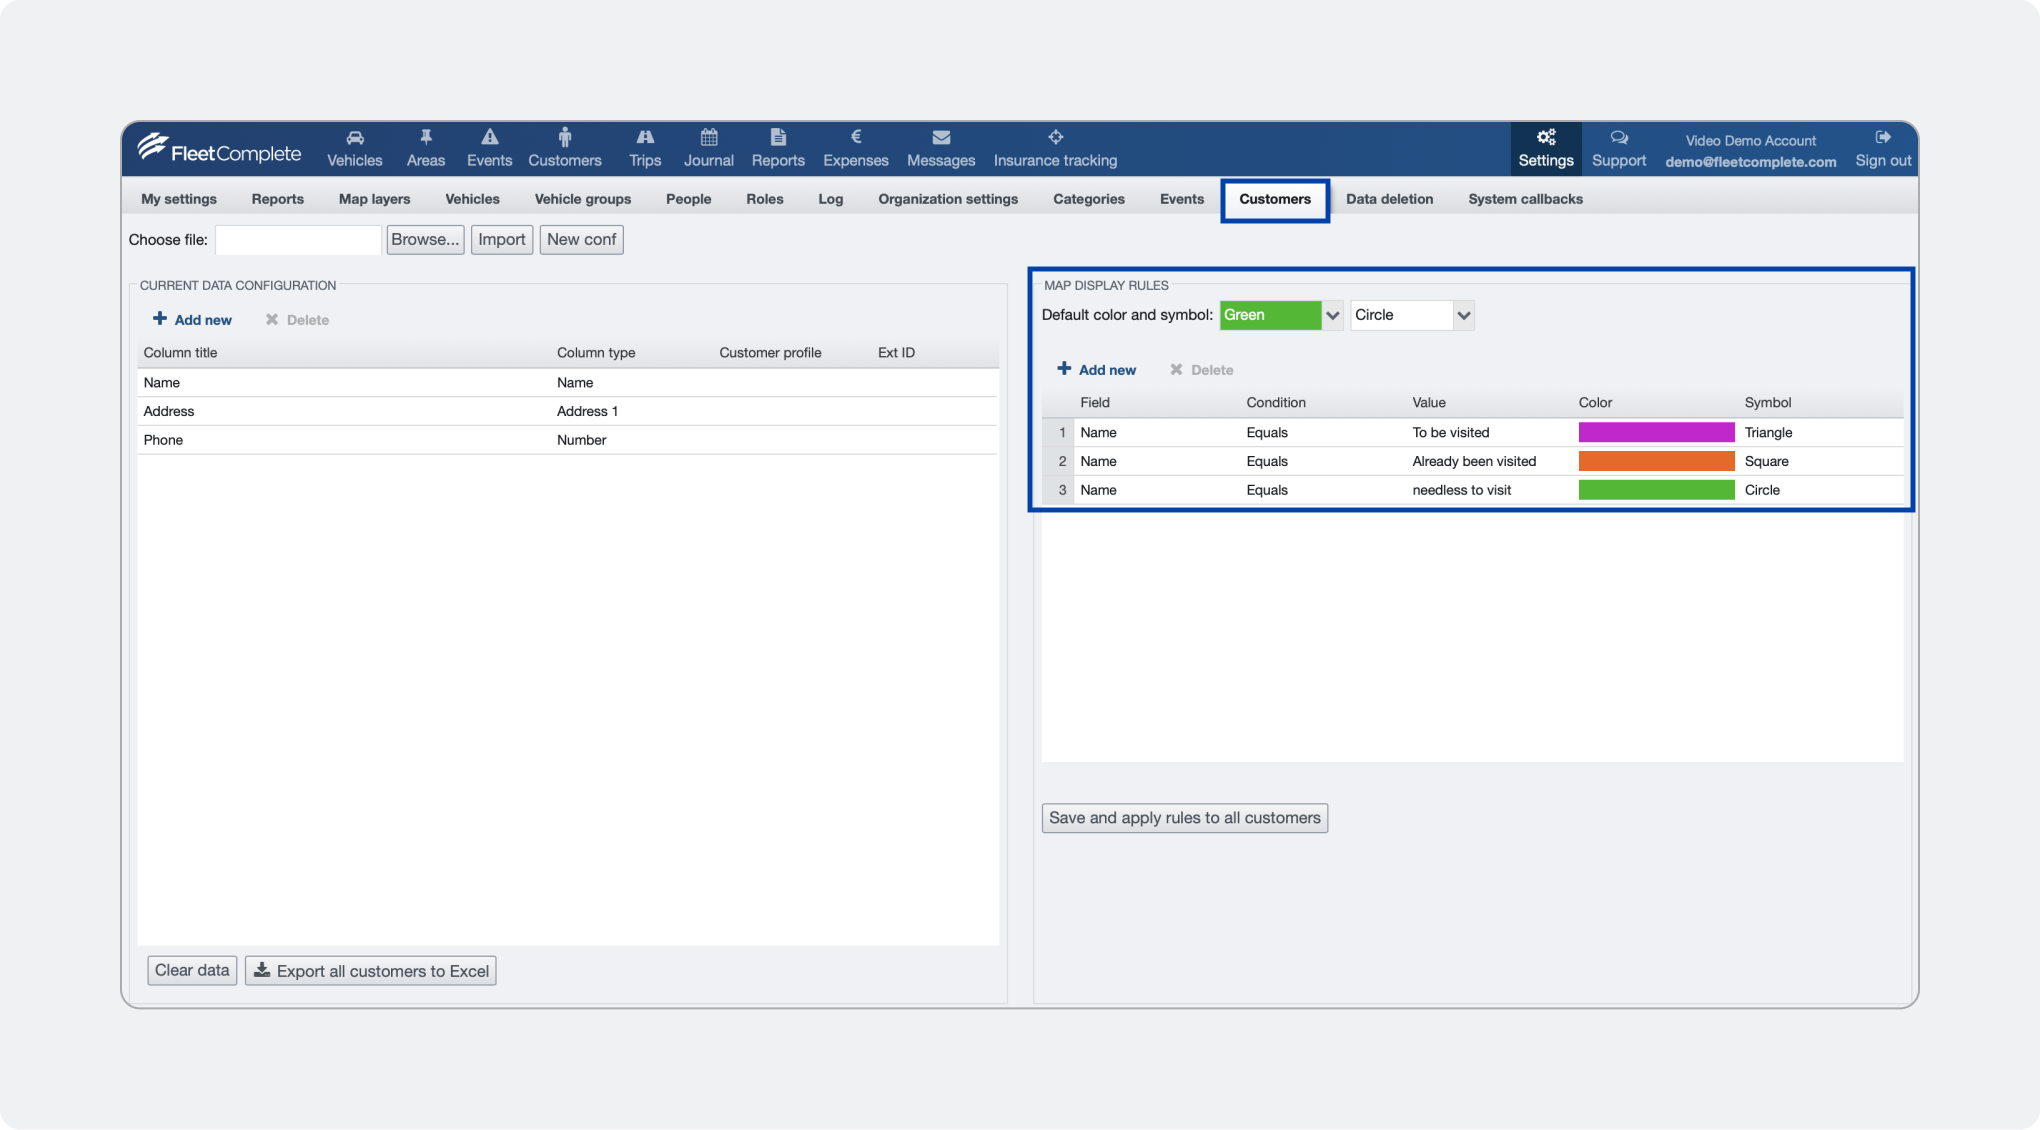Open the Organization settings tab
The width and height of the screenshot is (2040, 1130).
point(948,199)
